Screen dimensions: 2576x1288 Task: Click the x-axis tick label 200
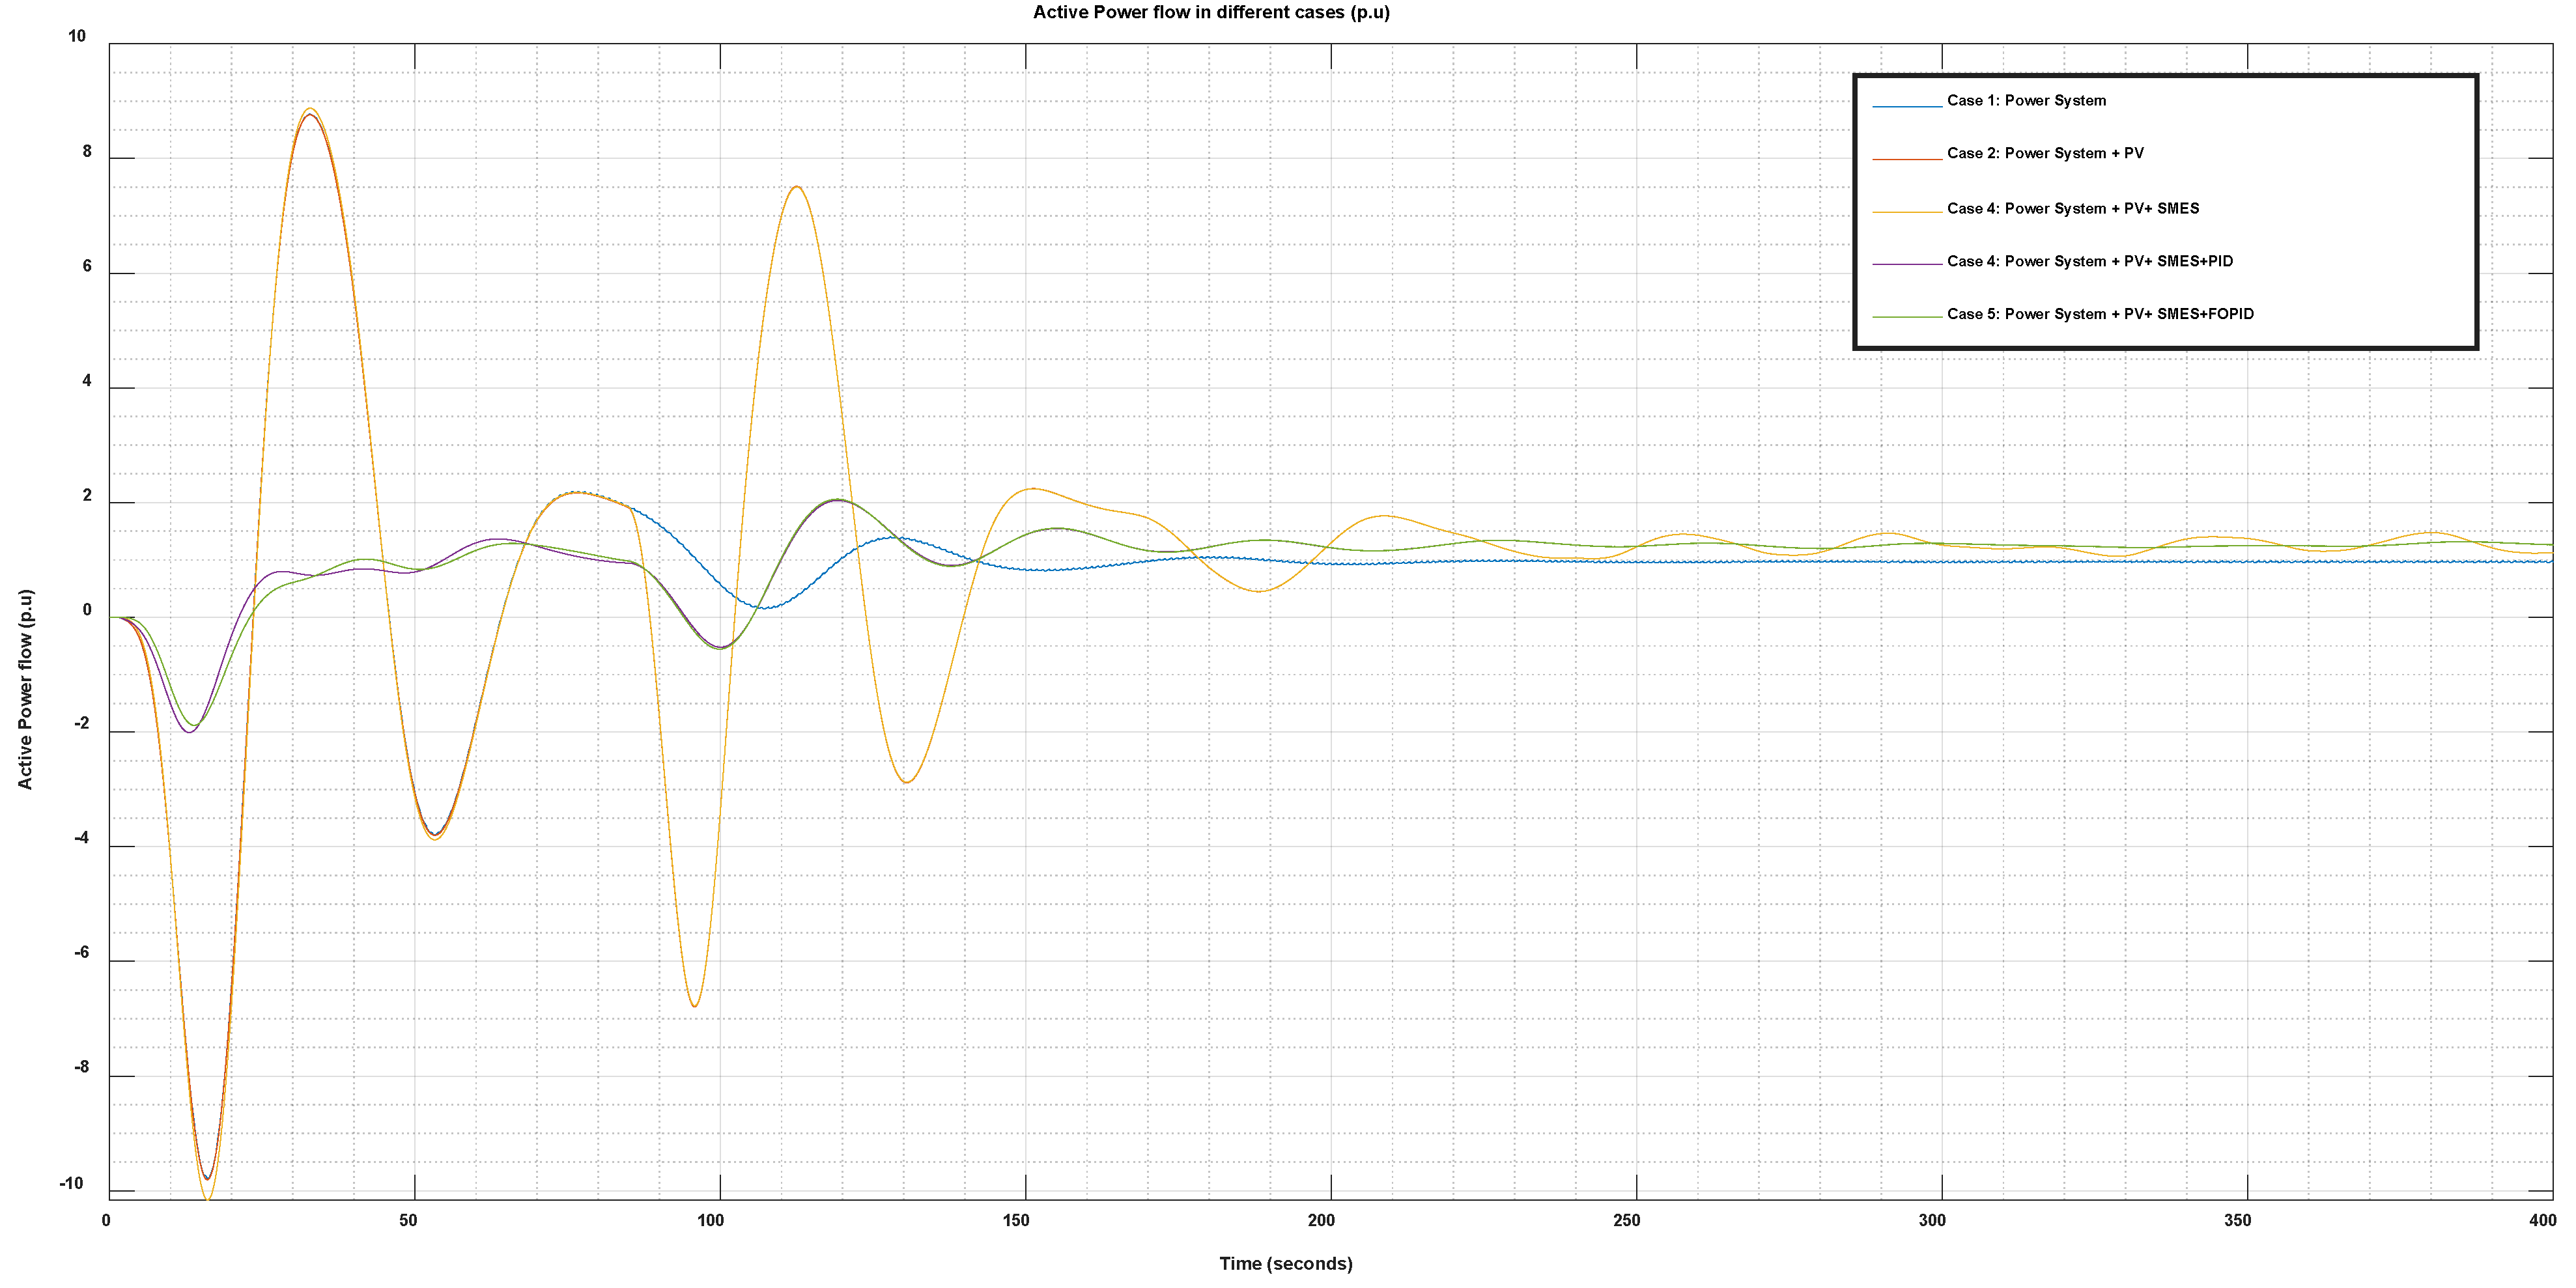[x=1321, y=1220]
